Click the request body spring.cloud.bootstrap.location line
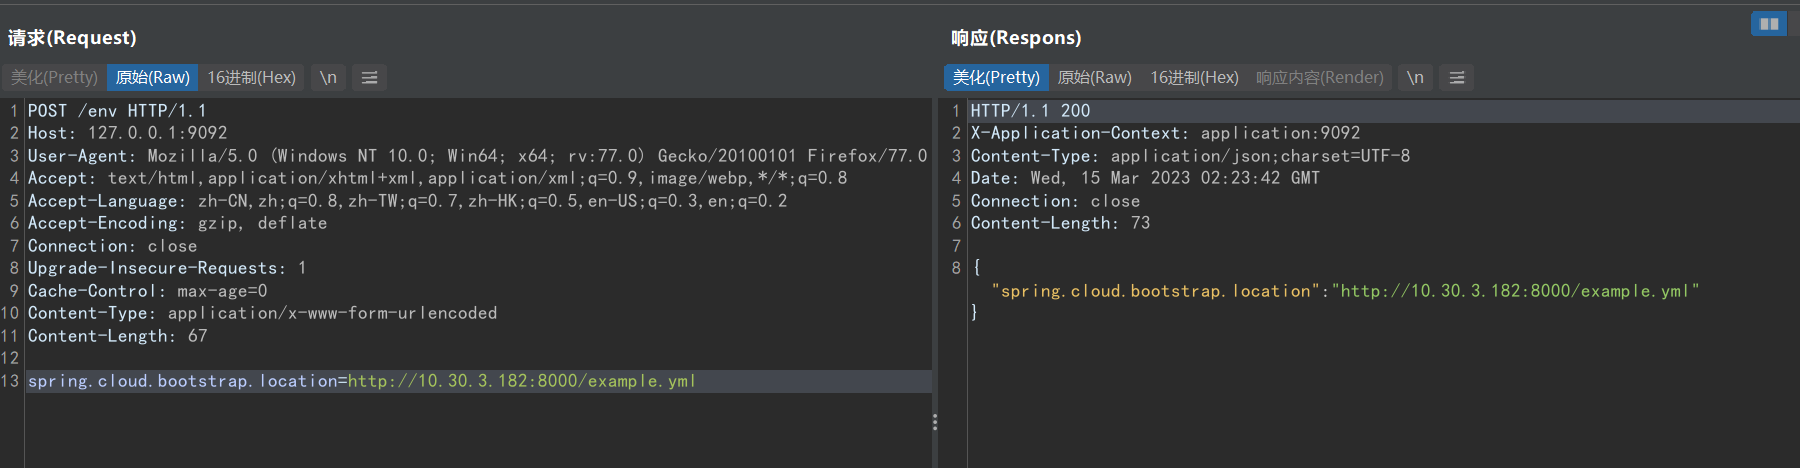 362,381
